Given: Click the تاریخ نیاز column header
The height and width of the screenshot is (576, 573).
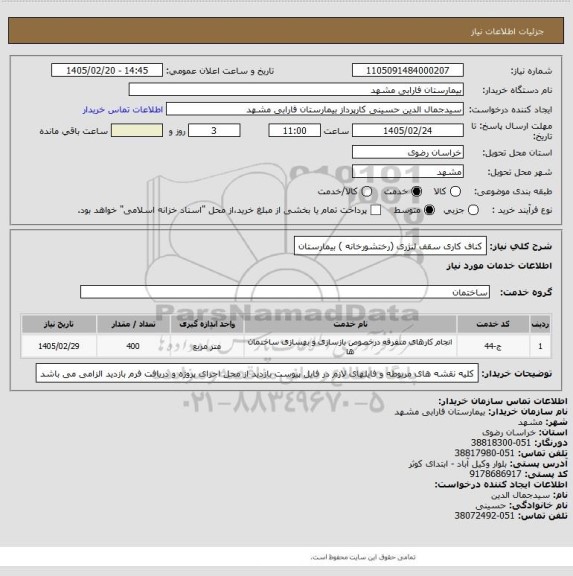Looking at the screenshot, I should [59, 324].
